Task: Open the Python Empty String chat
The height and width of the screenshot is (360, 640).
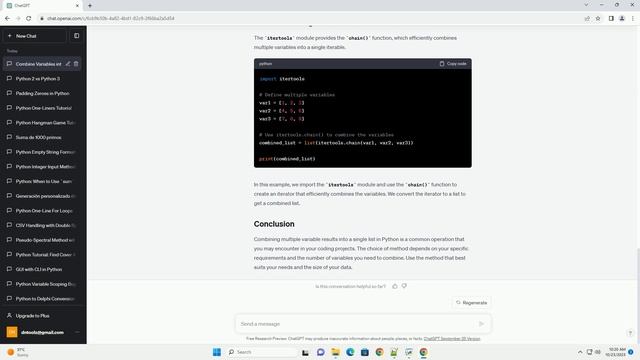Action: 42,152
